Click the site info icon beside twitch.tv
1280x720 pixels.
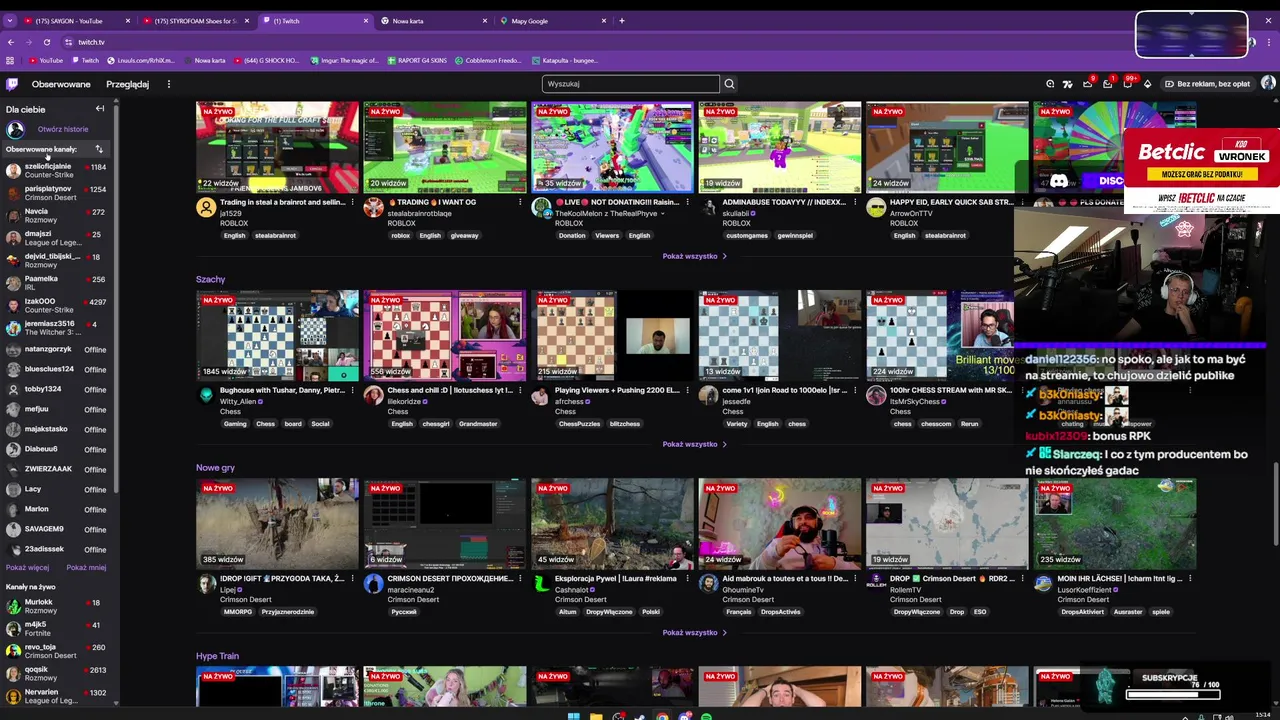68,42
